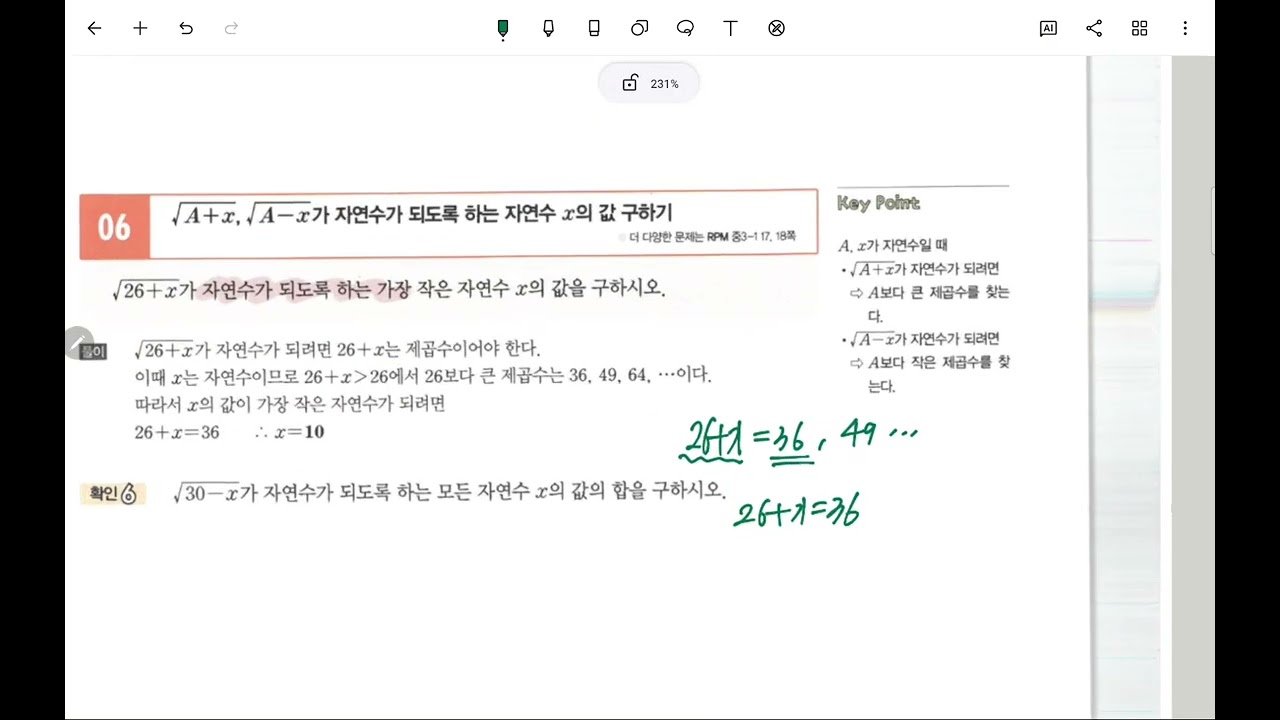The width and height of the screenshot is (1280, 720).
Task: Tap the floating pencil edit button
Action: pyautogui.click(x=78, y=342)
